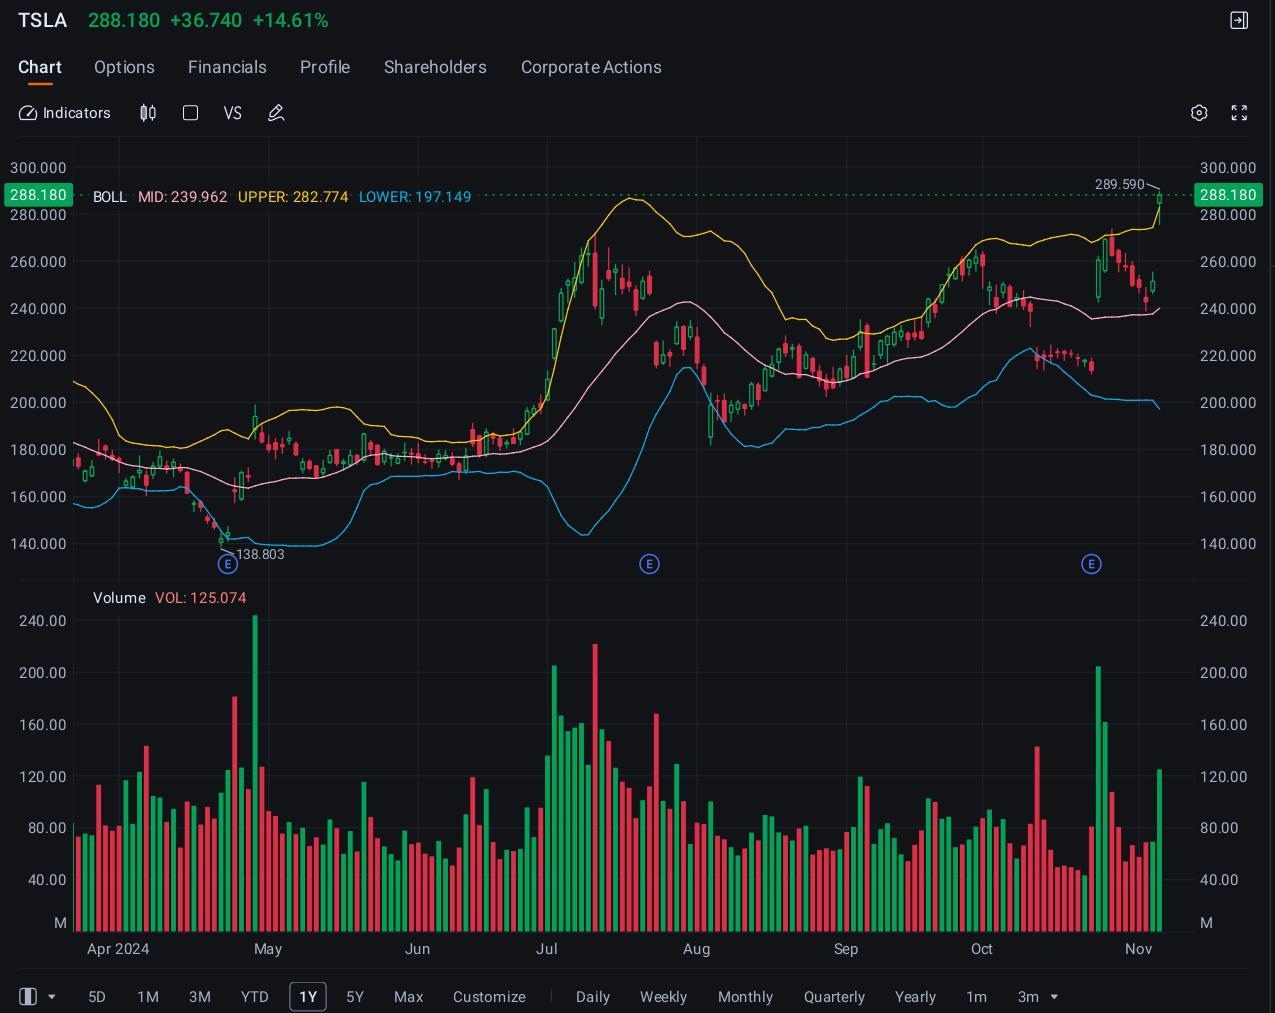Click the Apr 2024 axis label
Image resolution: width=1275 pixels, height=1013 pixels.
point(118,949)
